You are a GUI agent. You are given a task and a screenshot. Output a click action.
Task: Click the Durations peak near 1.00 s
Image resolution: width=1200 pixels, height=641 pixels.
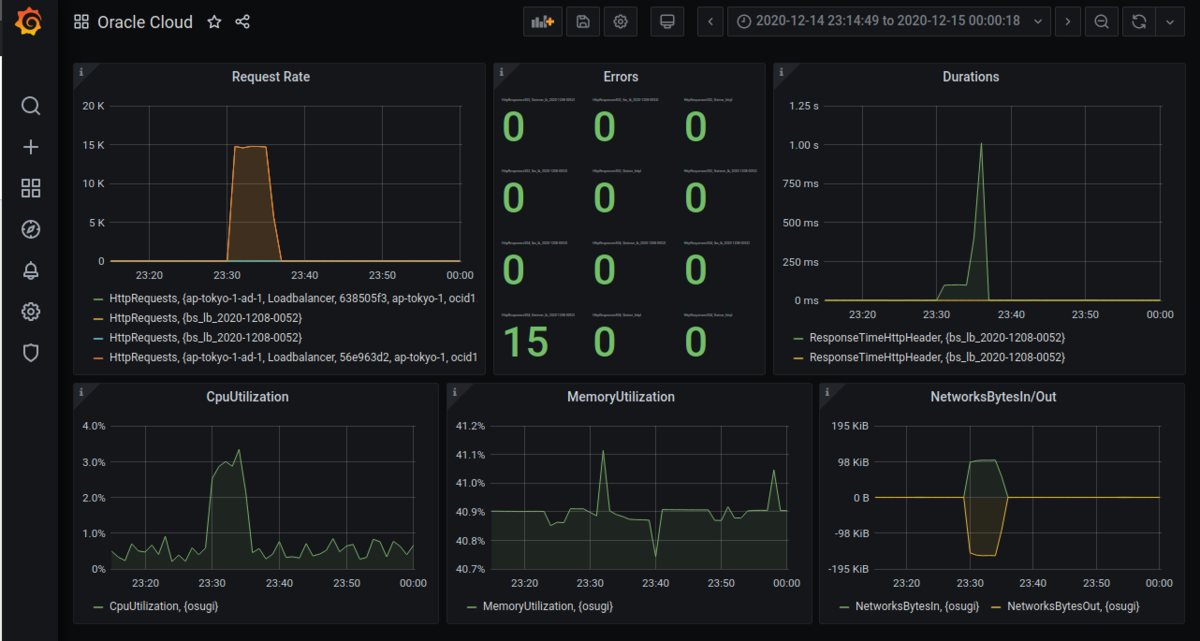coord(981,144)
